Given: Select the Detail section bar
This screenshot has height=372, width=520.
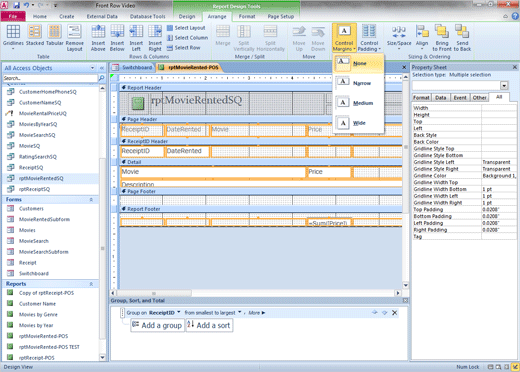Looking at the screenshot, I should [261, 162].
